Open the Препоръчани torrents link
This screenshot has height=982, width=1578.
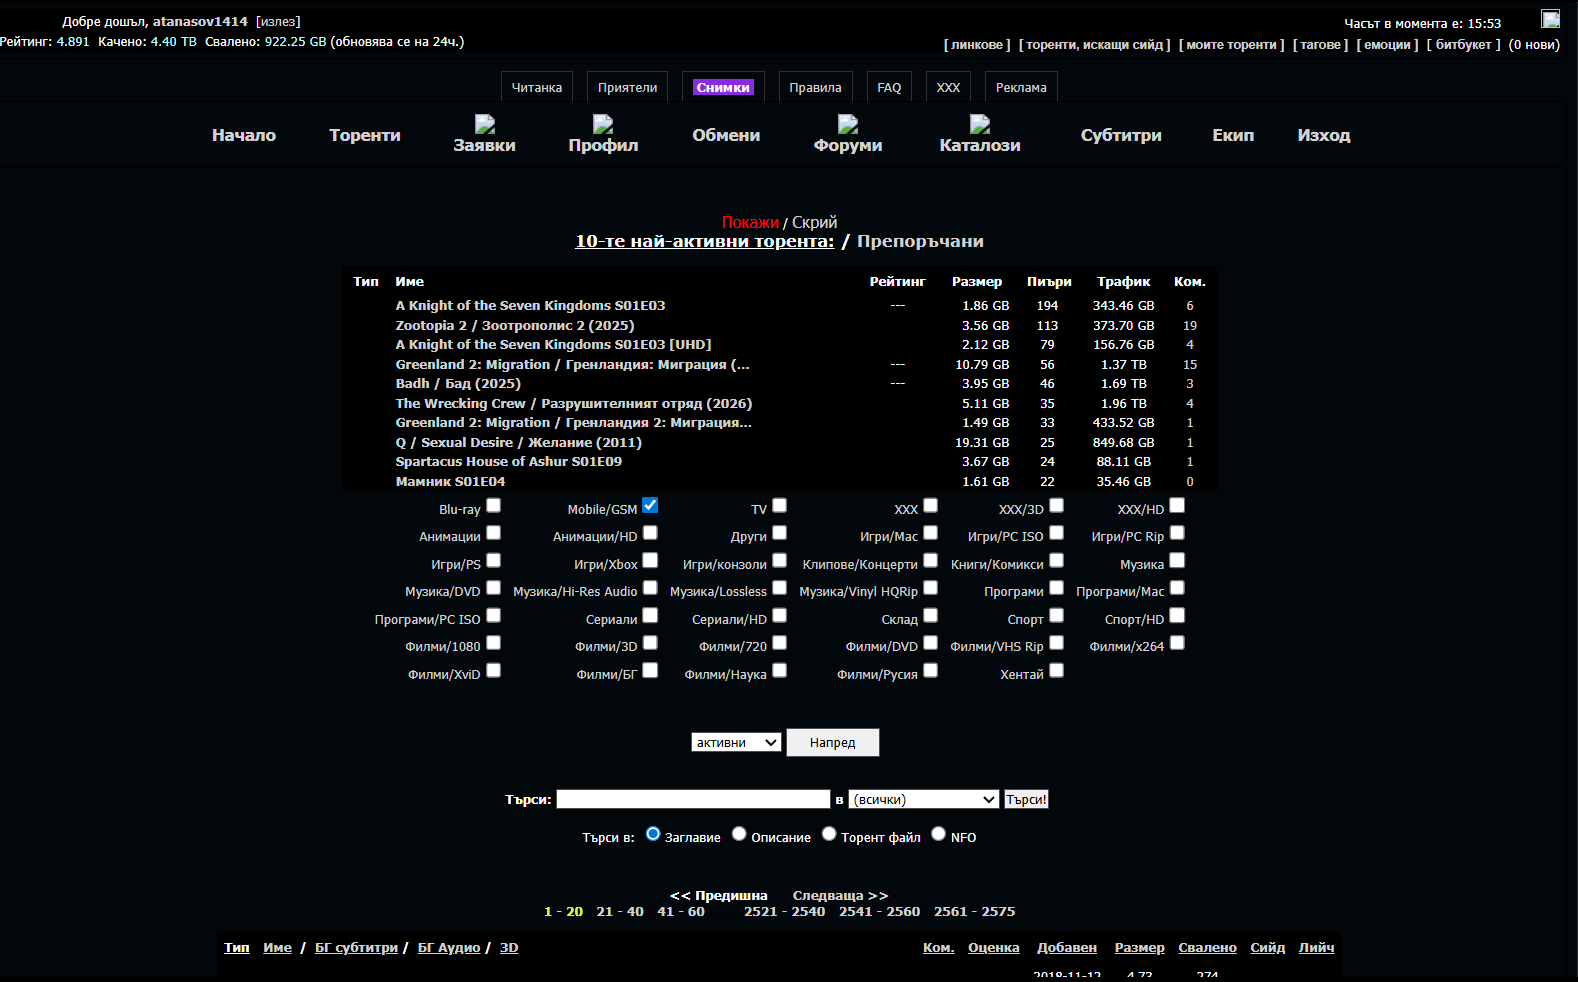tap(920, 242)
